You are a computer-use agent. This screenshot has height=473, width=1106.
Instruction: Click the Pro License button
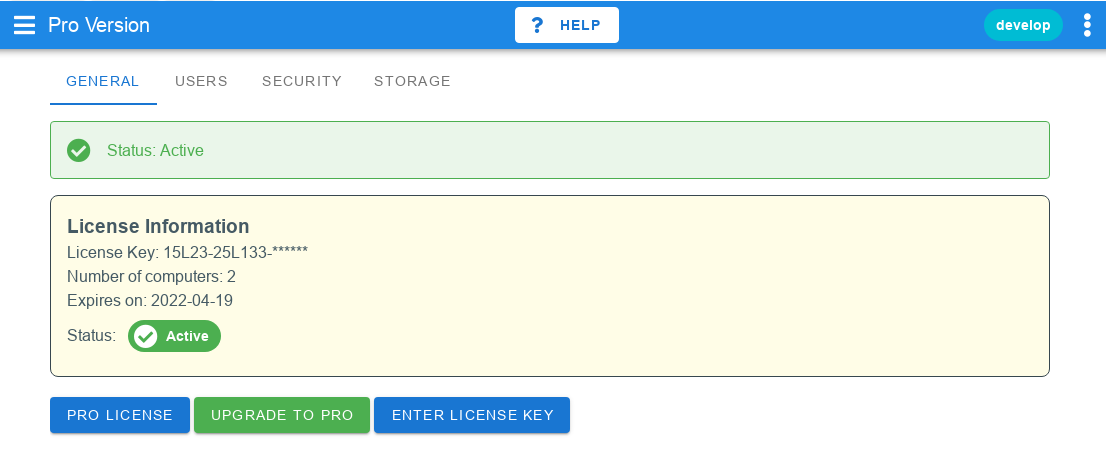pos(120,415)
